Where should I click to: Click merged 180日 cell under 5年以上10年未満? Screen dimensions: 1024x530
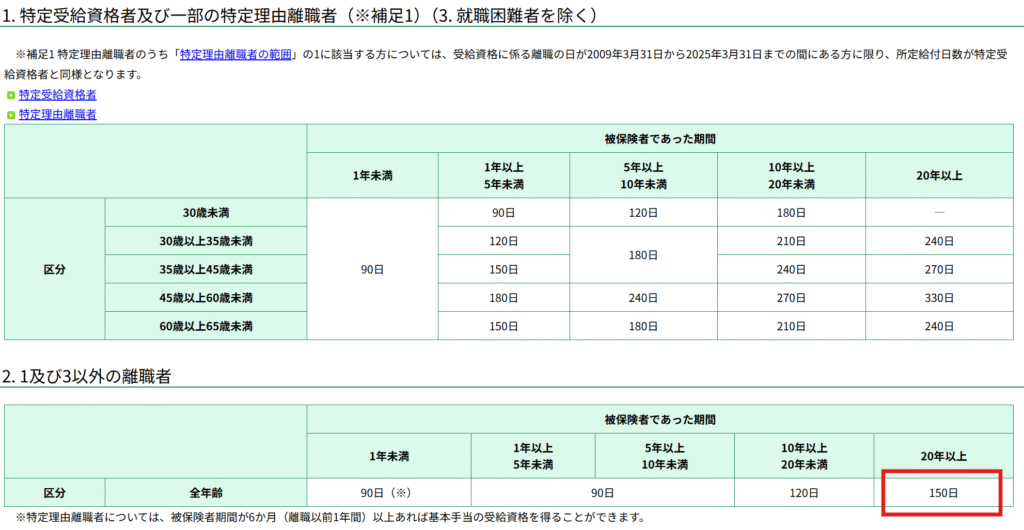pos(643,255)
